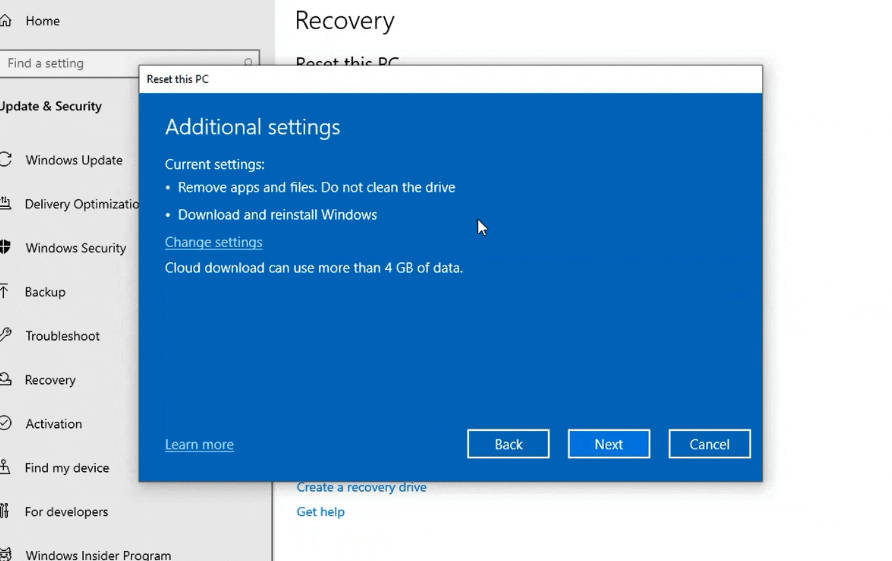
Task: Click the search magnifier icon
Action: pyautogui.click(x=249, y=63)
